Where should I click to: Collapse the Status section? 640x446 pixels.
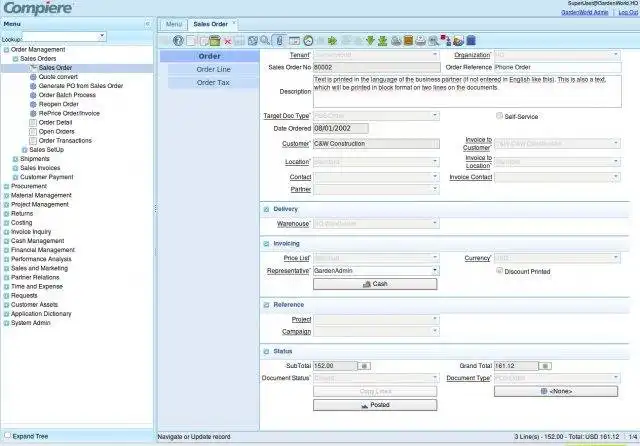[x=267, y=351]
